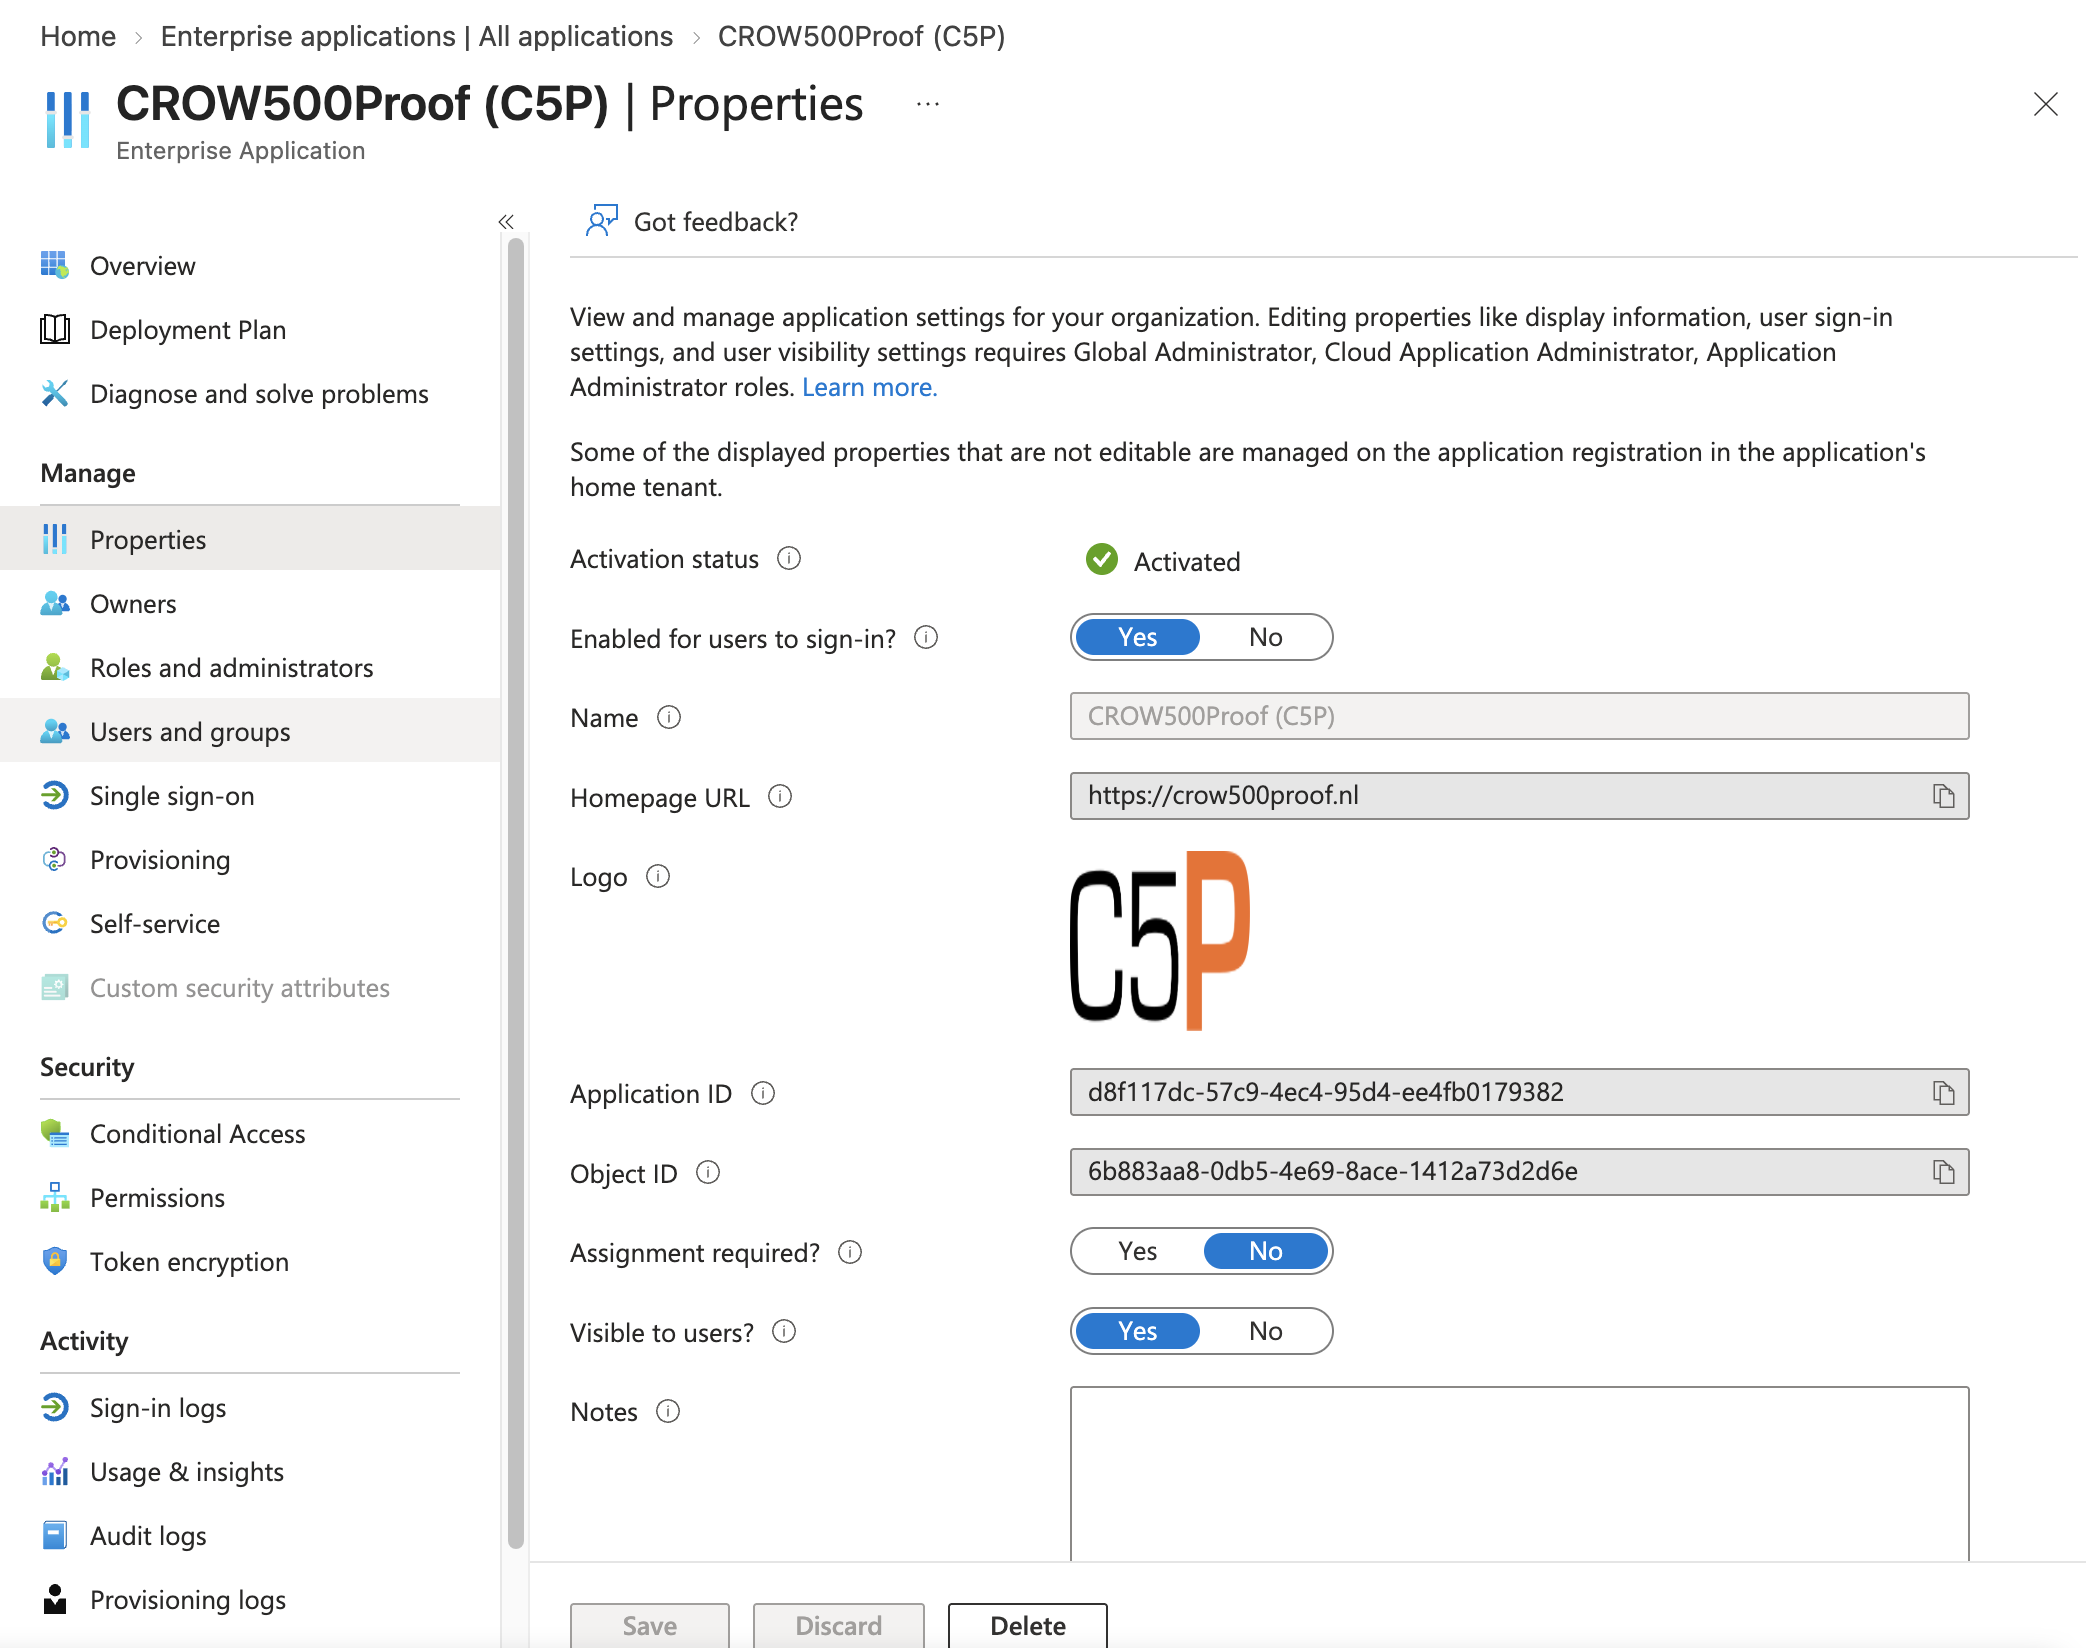Close the Properties blade
The image size is (2086, 1648).
click(2045, 104)
